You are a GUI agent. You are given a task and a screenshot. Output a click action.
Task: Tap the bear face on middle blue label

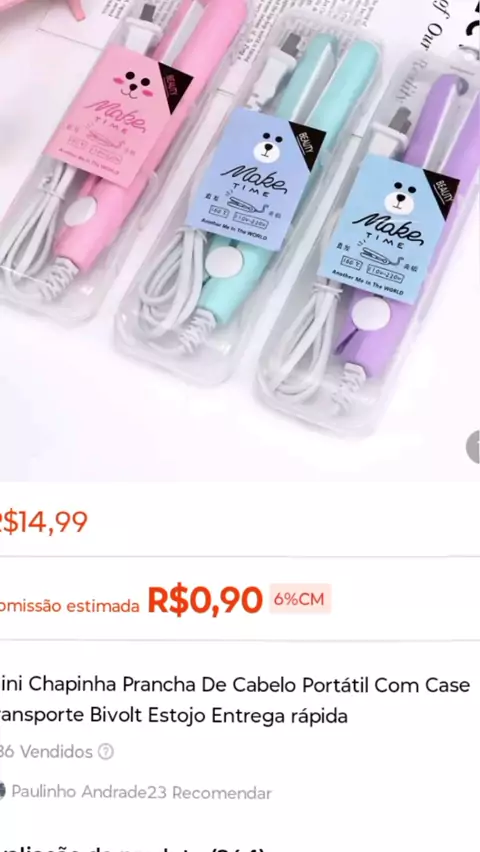(267, 149)
